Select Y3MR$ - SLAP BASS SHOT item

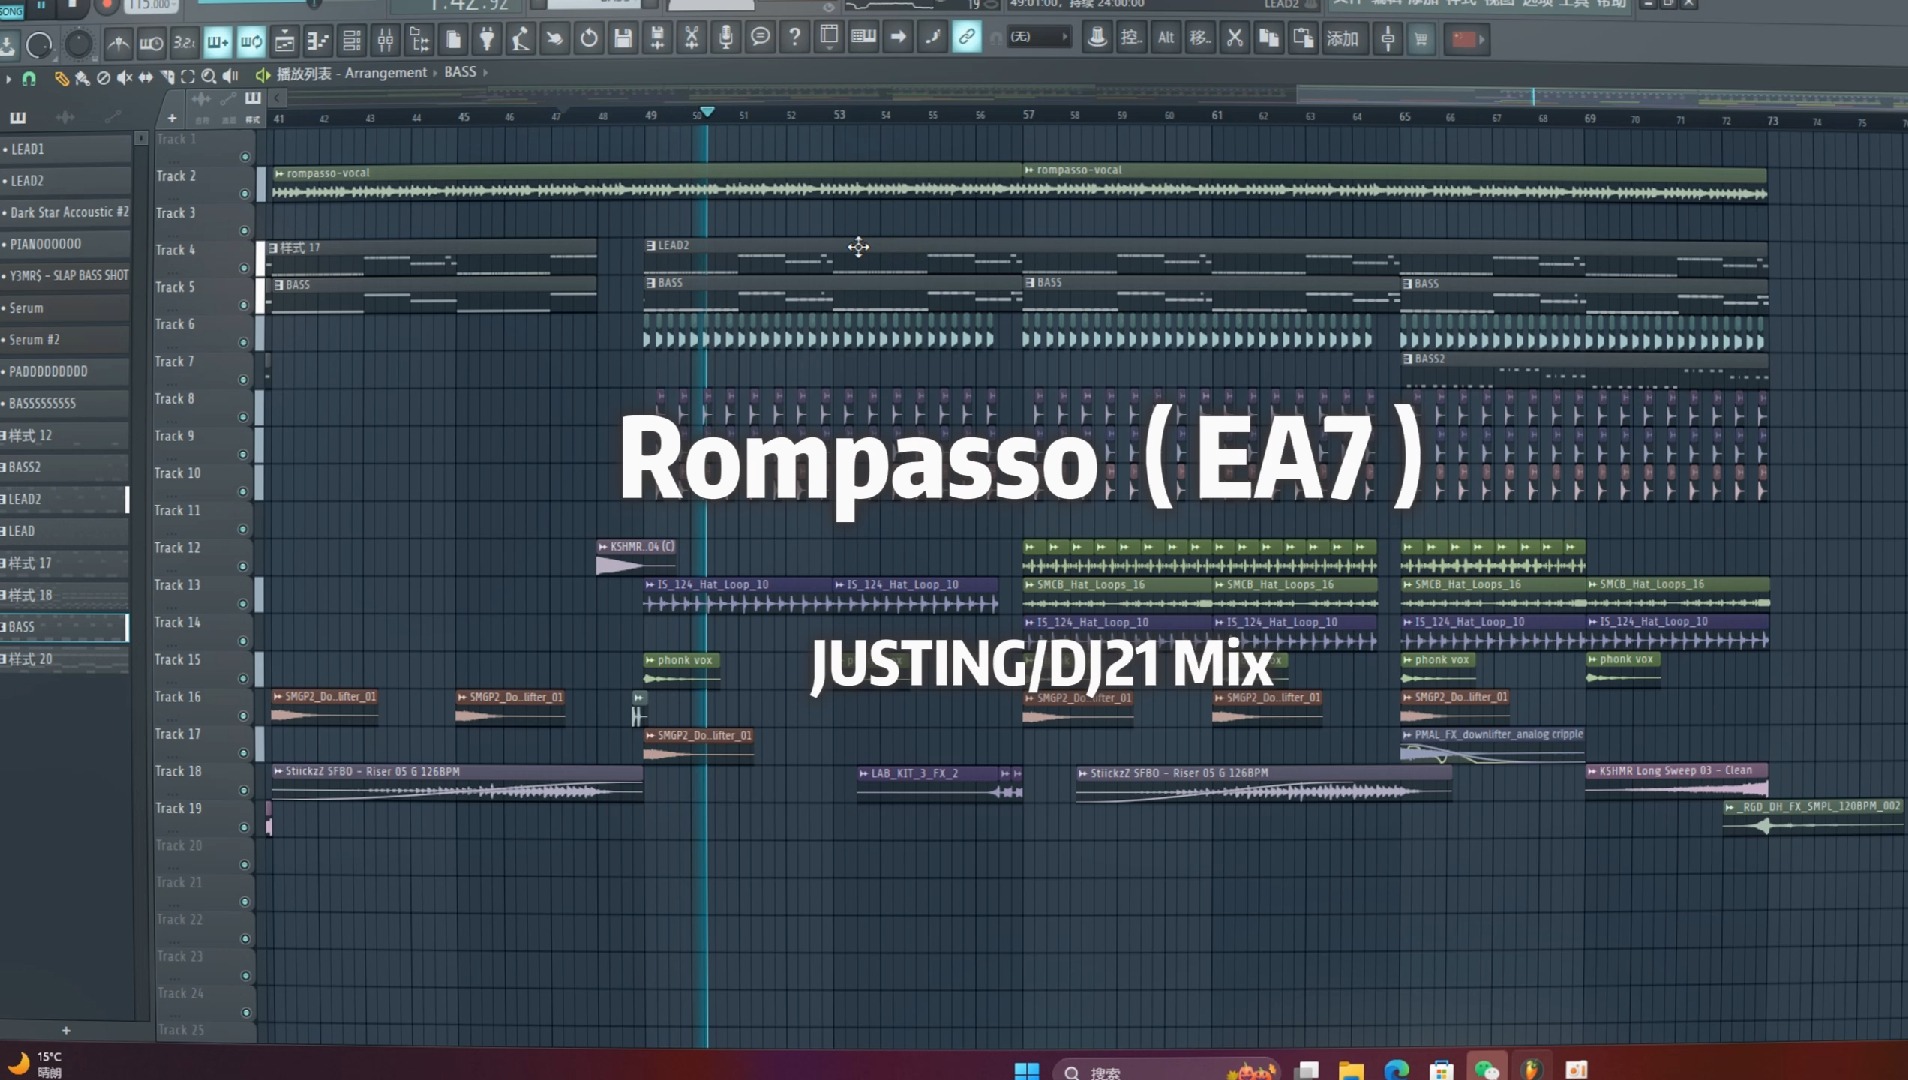[65, 275]
